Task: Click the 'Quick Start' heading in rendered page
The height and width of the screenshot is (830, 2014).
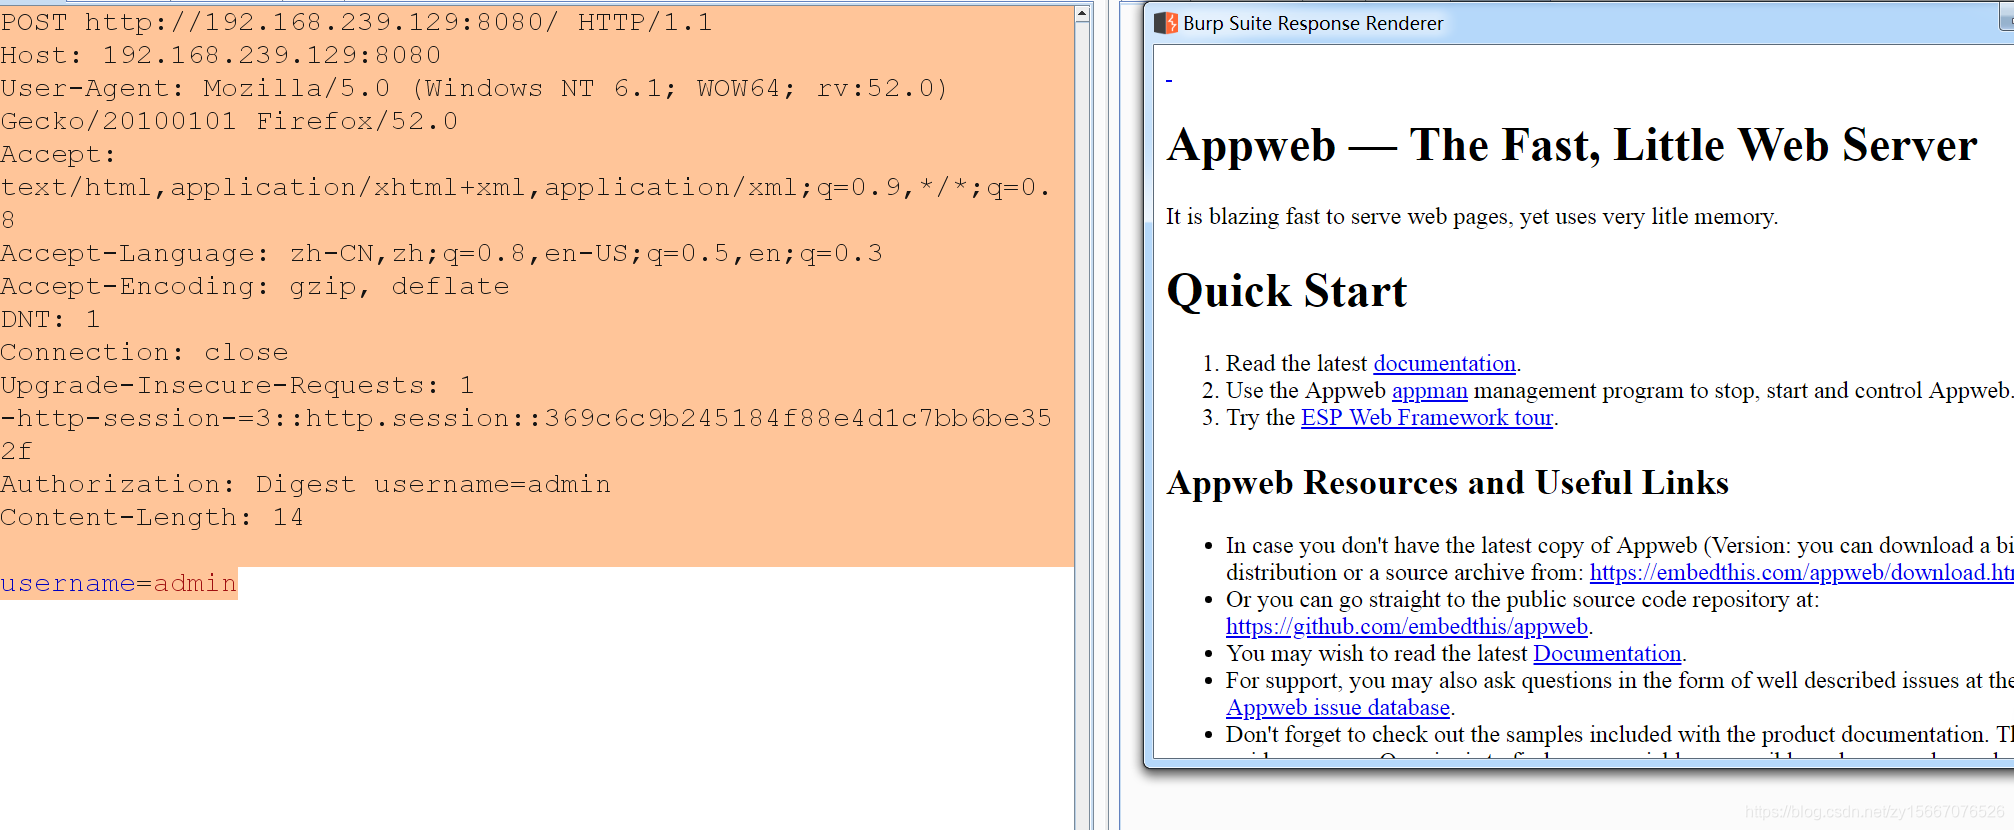Action: pos(1287,291)
